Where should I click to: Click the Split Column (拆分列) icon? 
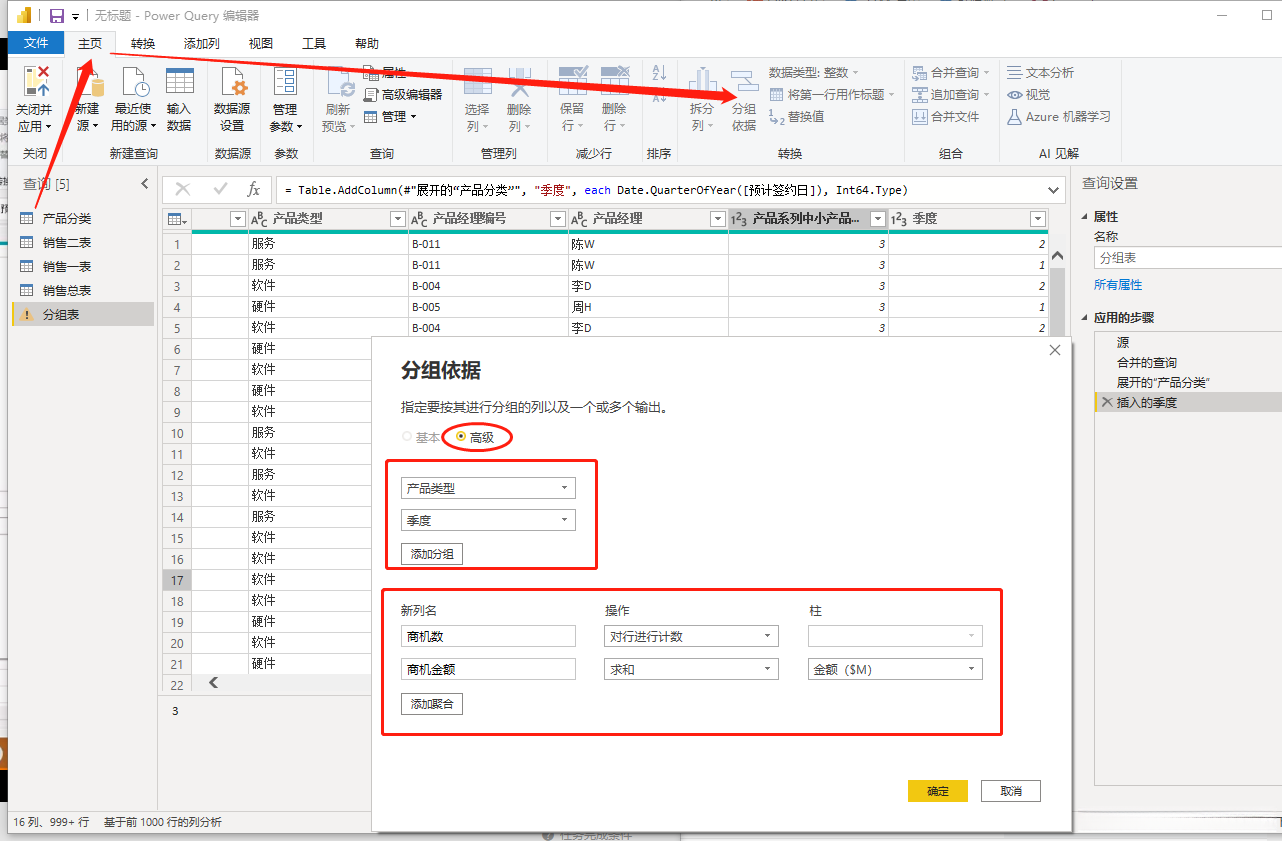pos(703,82)
